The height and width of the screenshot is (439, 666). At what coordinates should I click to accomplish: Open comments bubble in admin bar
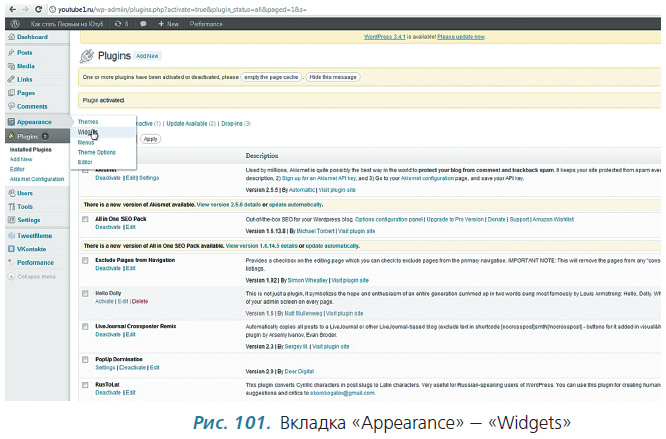143,24
